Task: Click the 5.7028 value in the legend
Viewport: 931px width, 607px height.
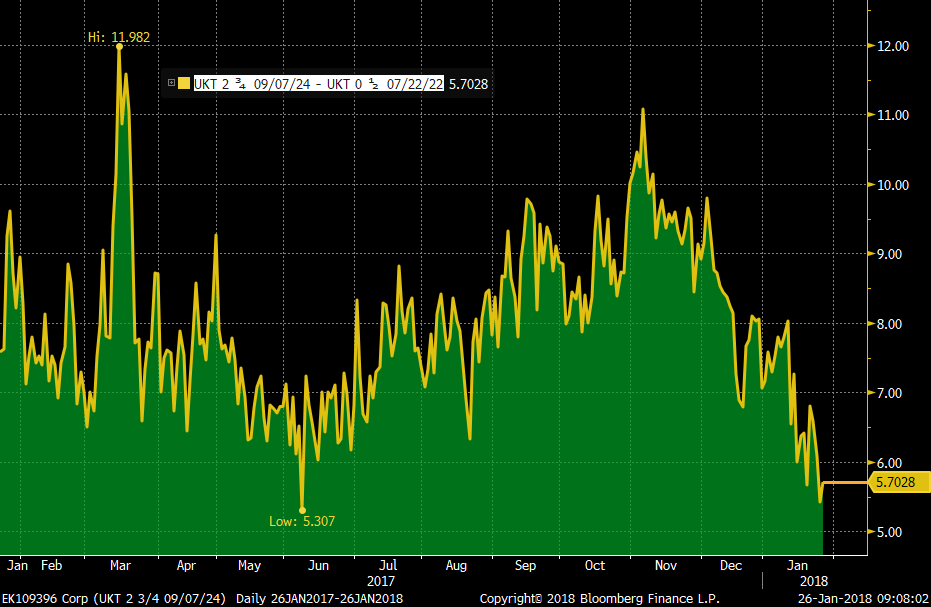Action: tap(468, 84)
